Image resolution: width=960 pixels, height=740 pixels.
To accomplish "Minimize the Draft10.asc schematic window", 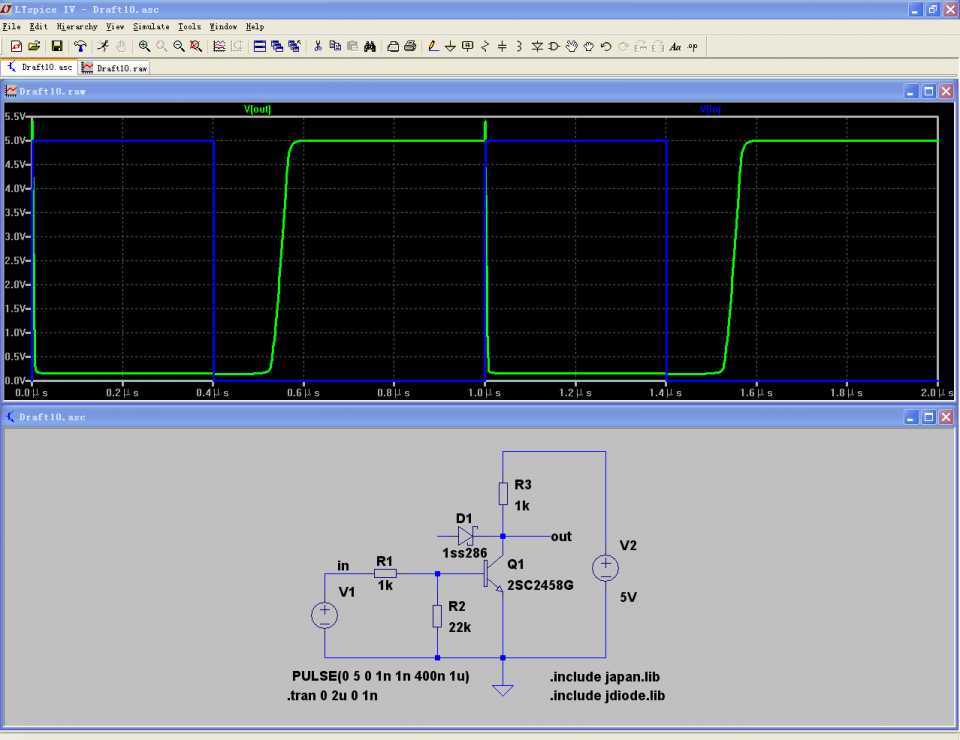I will pyautogui.click(x=910, y=417).
